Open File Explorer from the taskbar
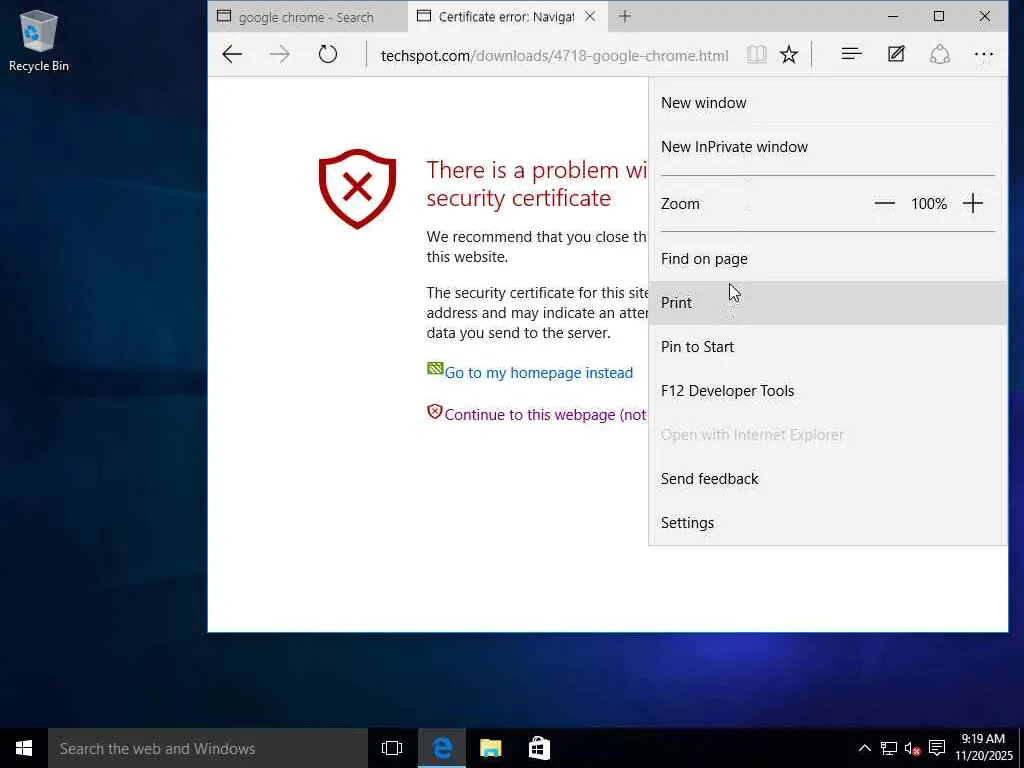Screen dimensions: 1024x768 pos(490,748)
